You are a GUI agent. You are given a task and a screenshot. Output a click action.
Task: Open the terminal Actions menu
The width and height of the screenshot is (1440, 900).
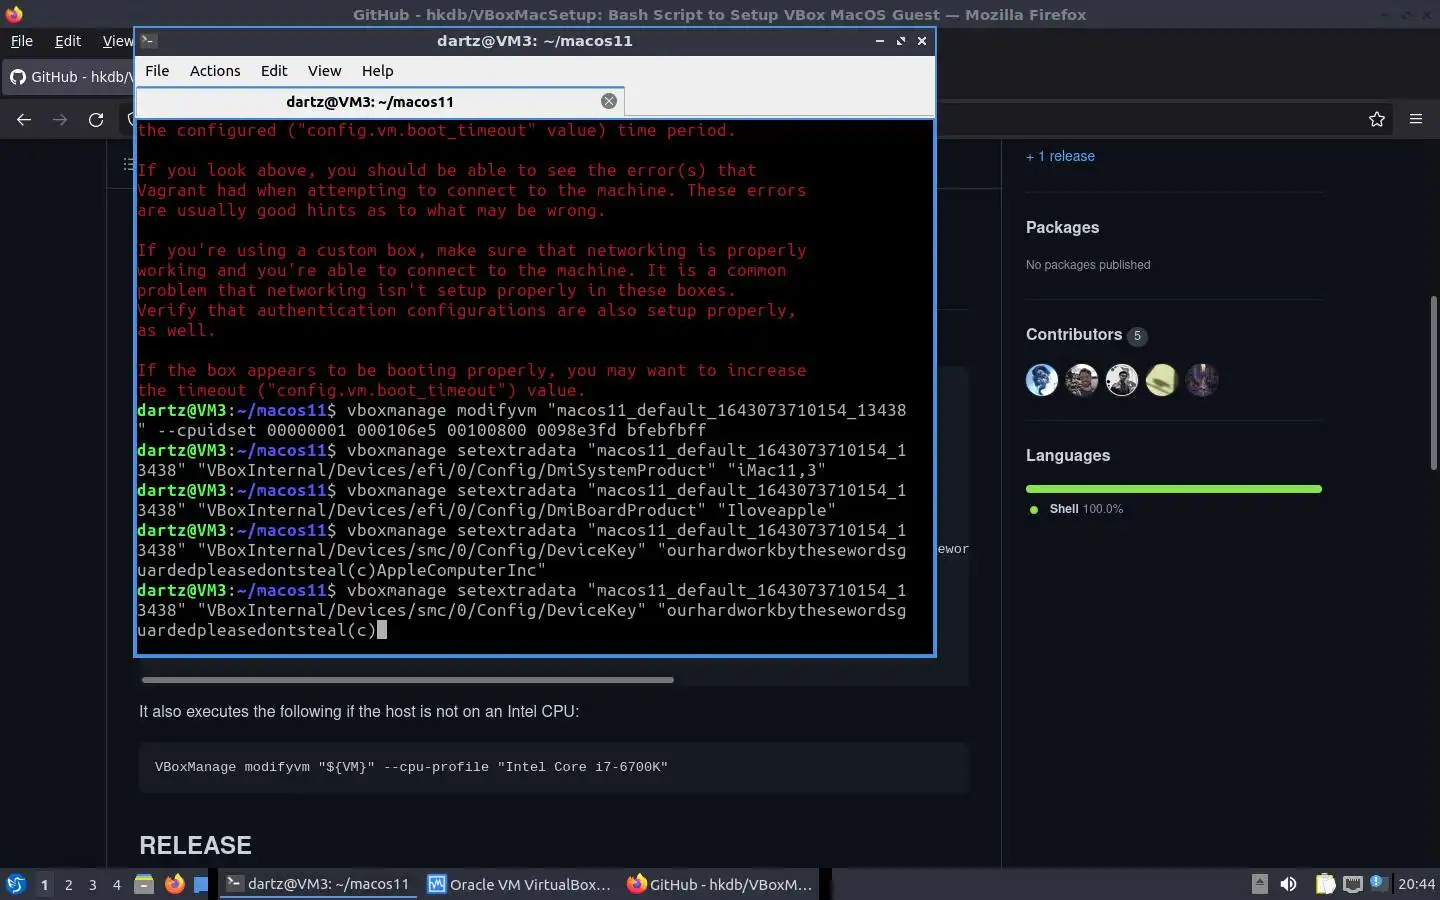coord(215,71)
